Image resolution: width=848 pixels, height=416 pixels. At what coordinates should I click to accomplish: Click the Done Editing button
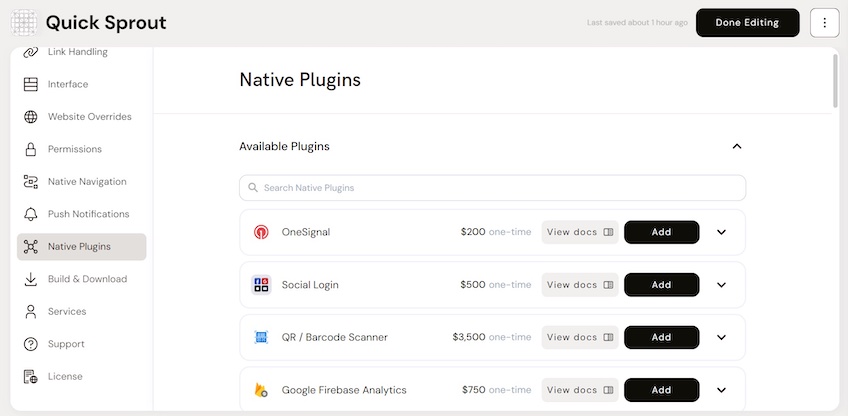(747, 23)
